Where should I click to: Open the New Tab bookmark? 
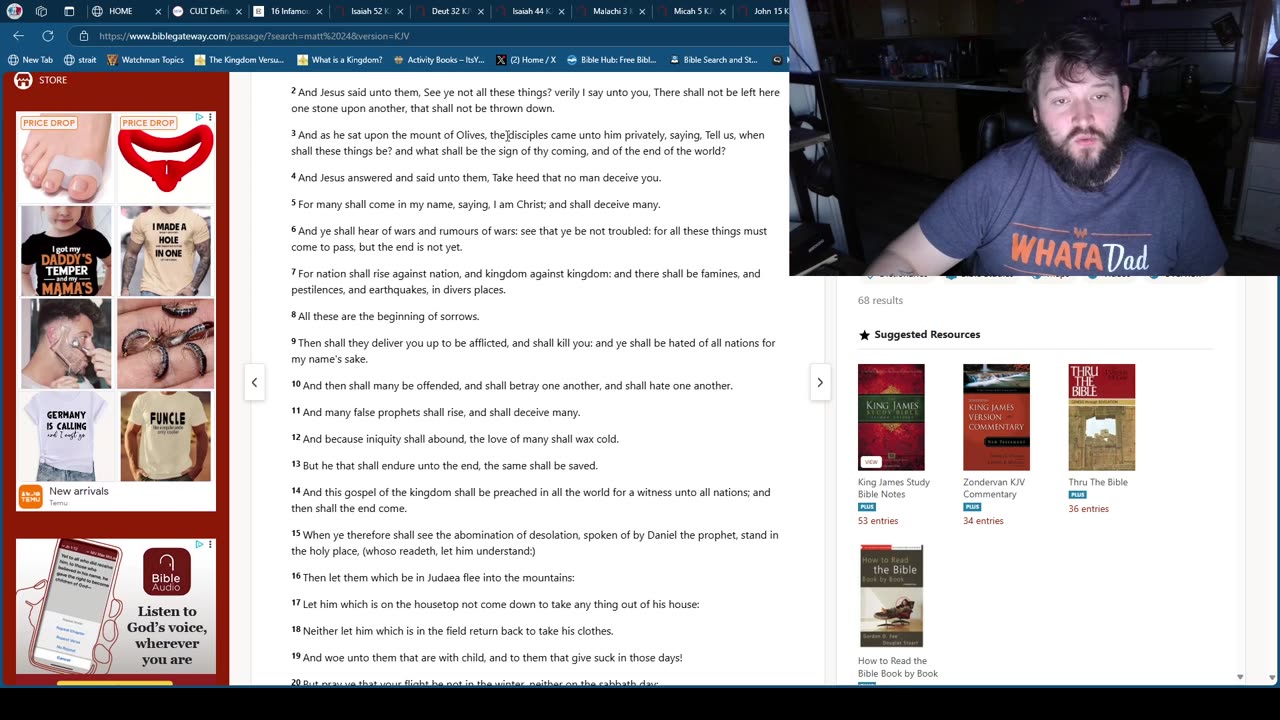pos(30,60)
